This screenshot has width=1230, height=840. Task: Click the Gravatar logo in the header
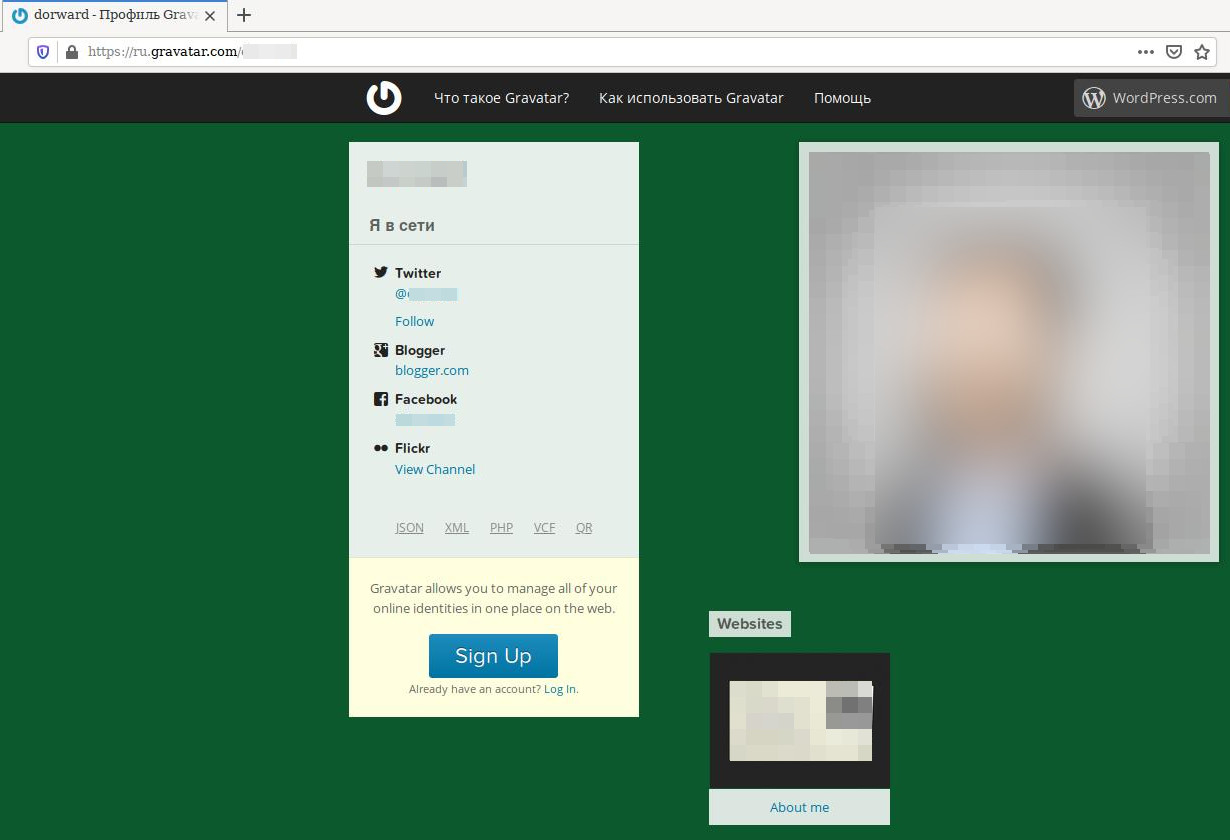point(384,98)
